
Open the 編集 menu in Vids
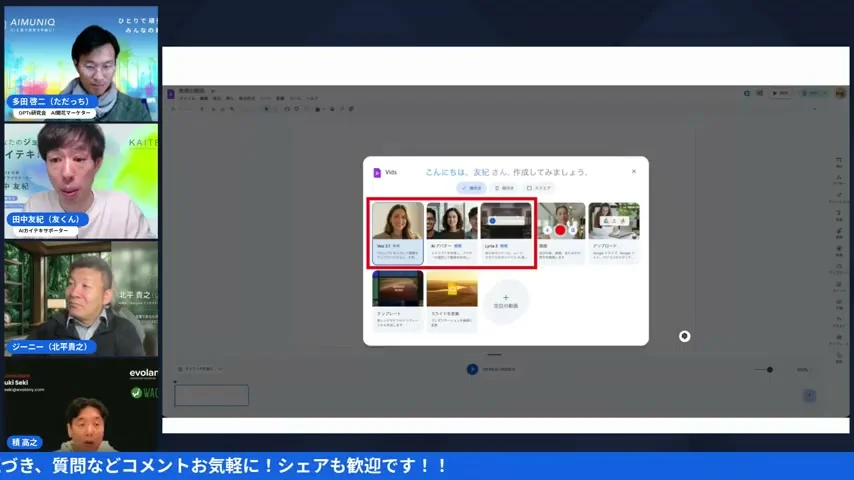tap(204, 99)
